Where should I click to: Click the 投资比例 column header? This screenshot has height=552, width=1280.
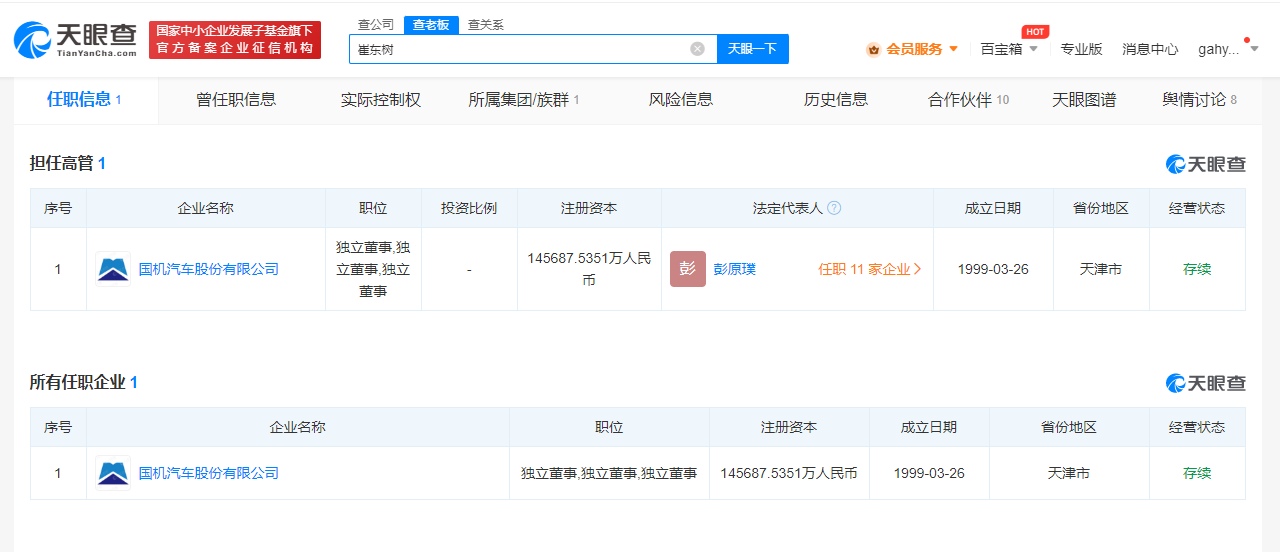coord(469,208)
